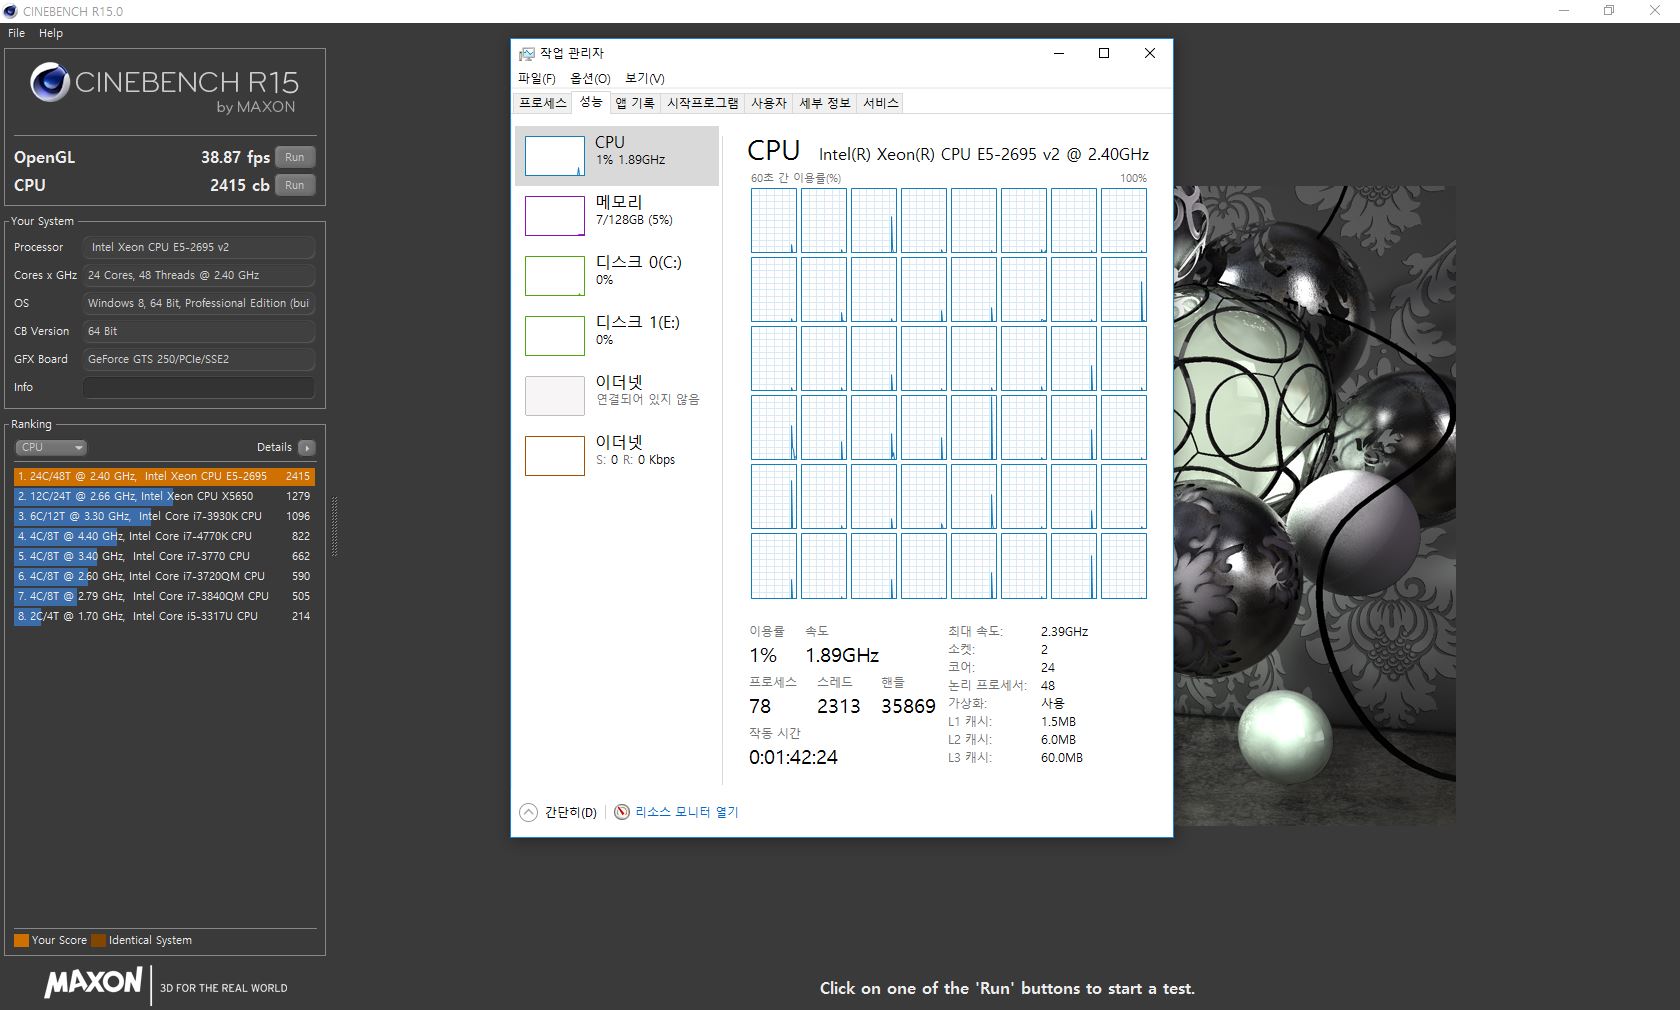Select ranking row Intel Xeon CPU X5650
This screenshot has height=1010, width=1680.
[x=164, y=496]
